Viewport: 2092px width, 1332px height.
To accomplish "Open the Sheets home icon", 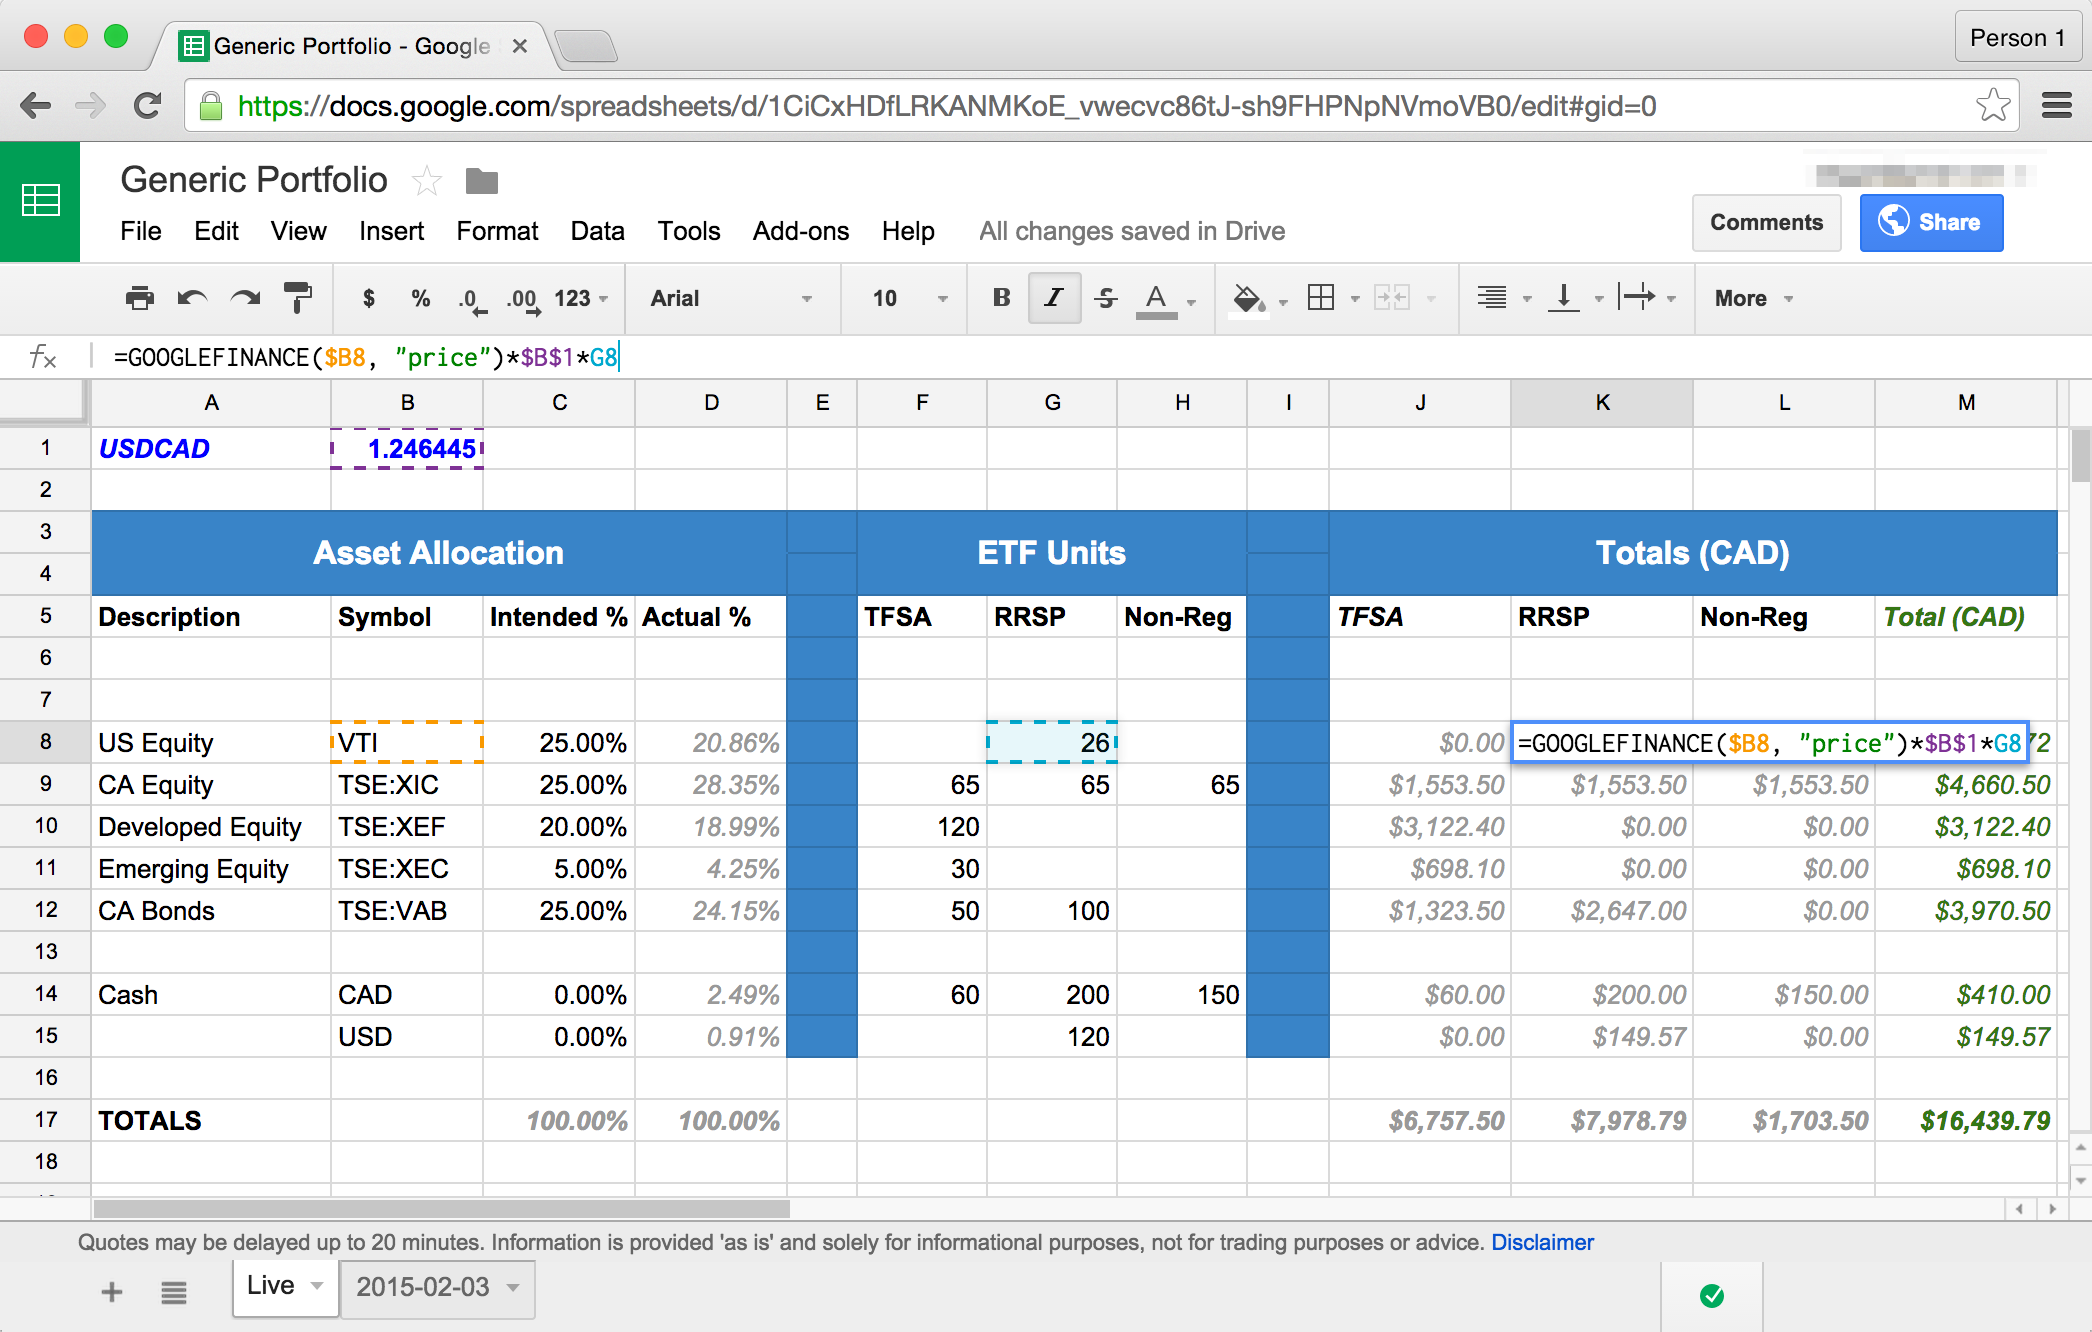I will click(x=40, y=201).
